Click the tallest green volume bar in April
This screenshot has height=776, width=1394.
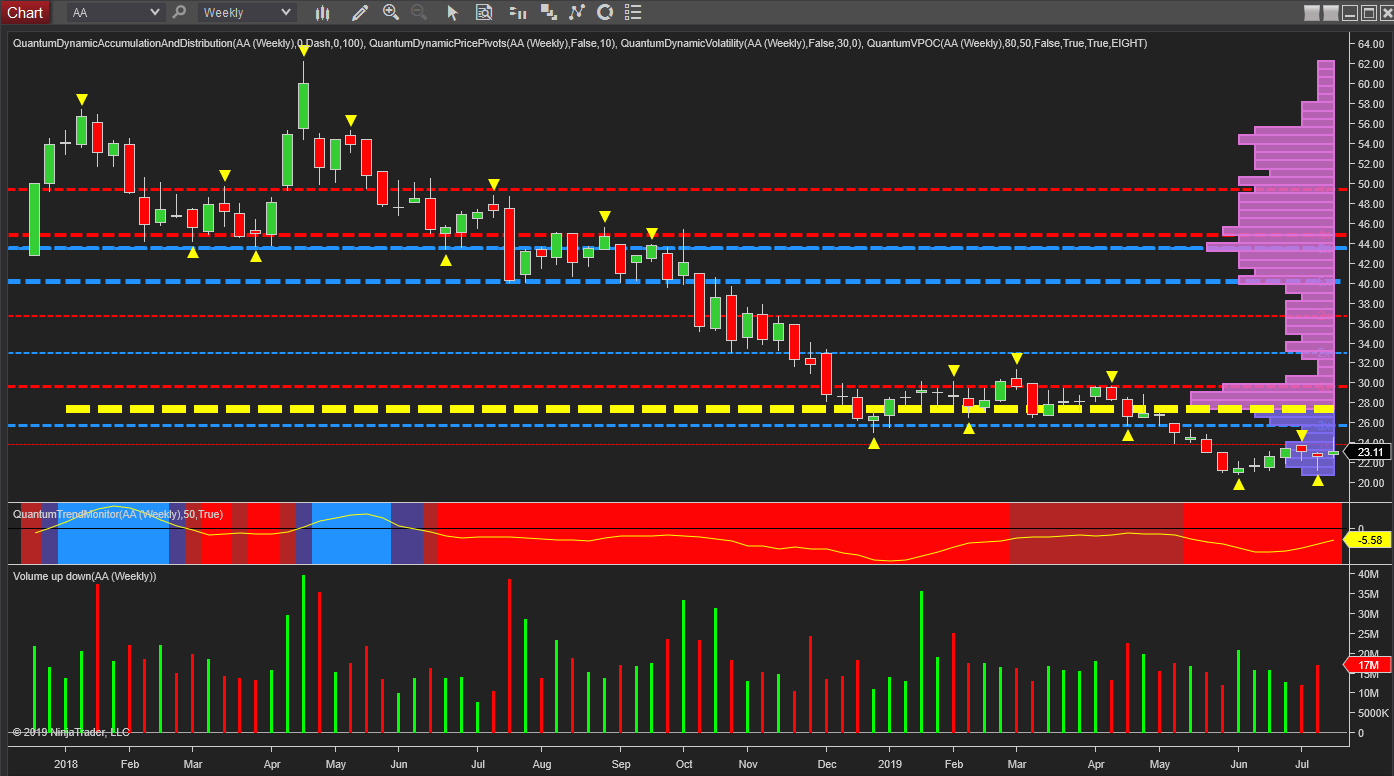303,654
